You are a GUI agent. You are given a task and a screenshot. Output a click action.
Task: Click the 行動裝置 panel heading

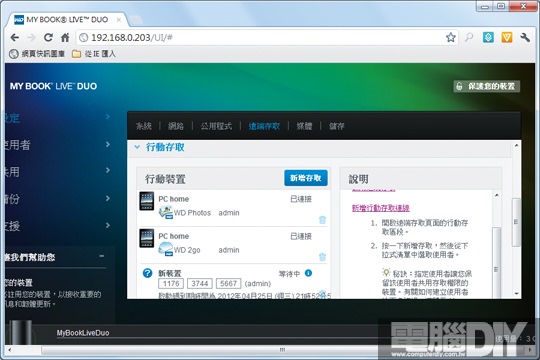[165, 179]
